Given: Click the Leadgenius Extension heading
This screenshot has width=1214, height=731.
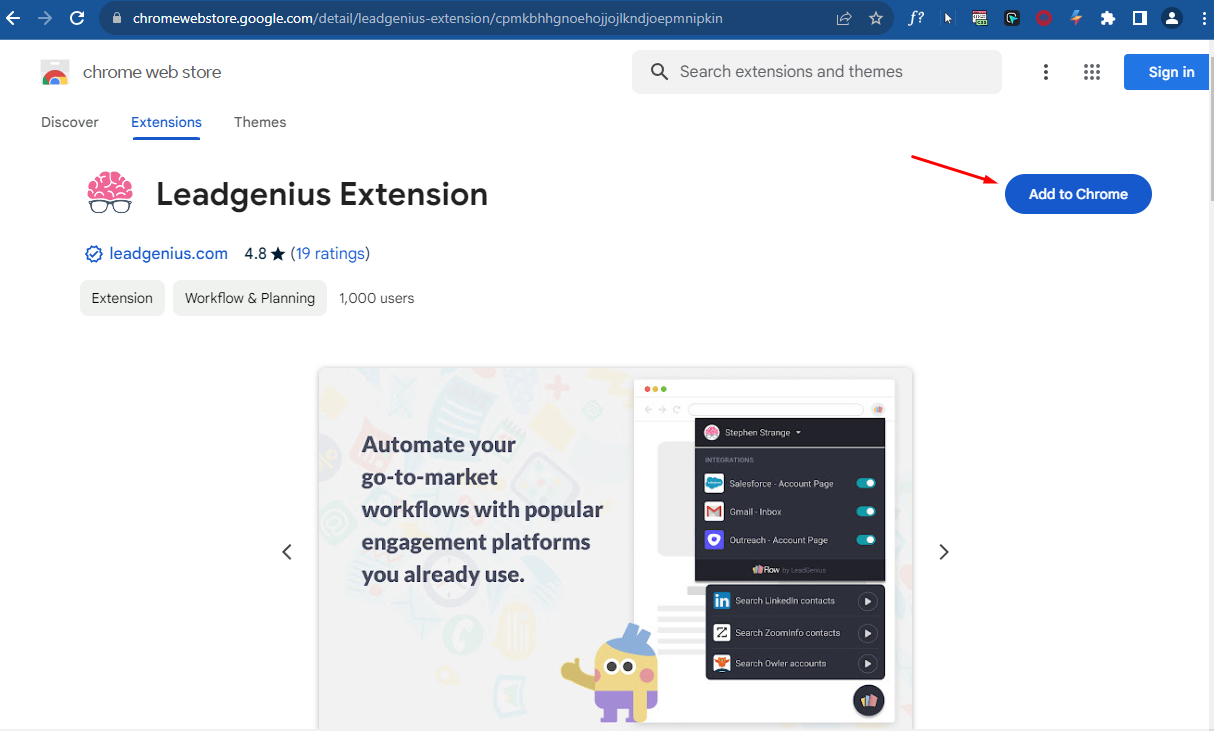Looking at the screenshot, I should 322,194.
